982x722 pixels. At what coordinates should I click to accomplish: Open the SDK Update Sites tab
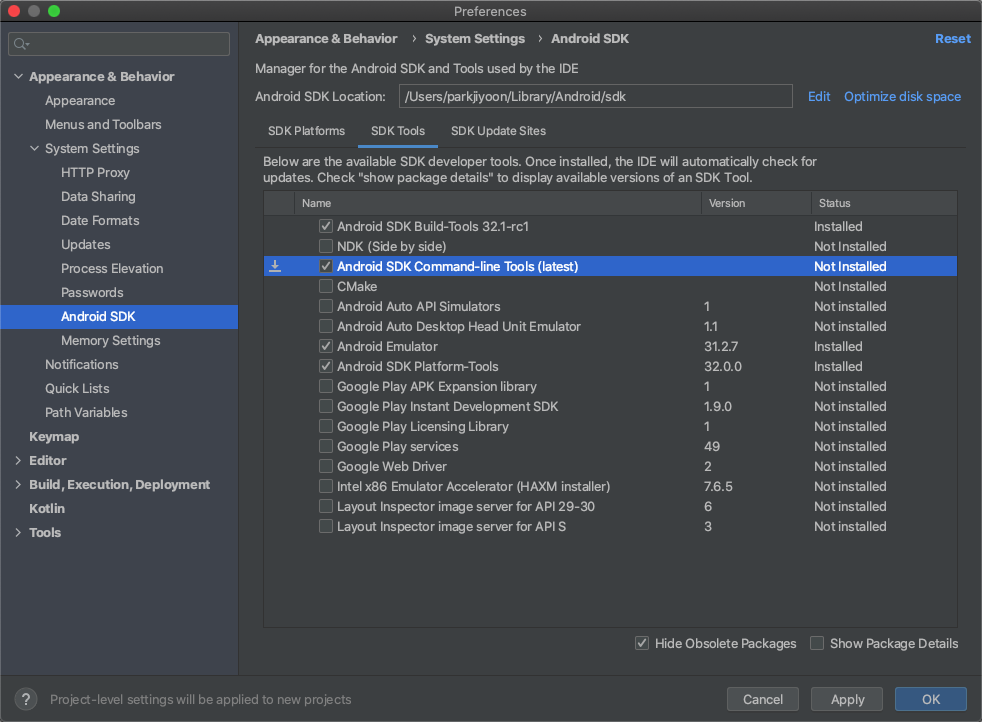(x=498, y=131)
